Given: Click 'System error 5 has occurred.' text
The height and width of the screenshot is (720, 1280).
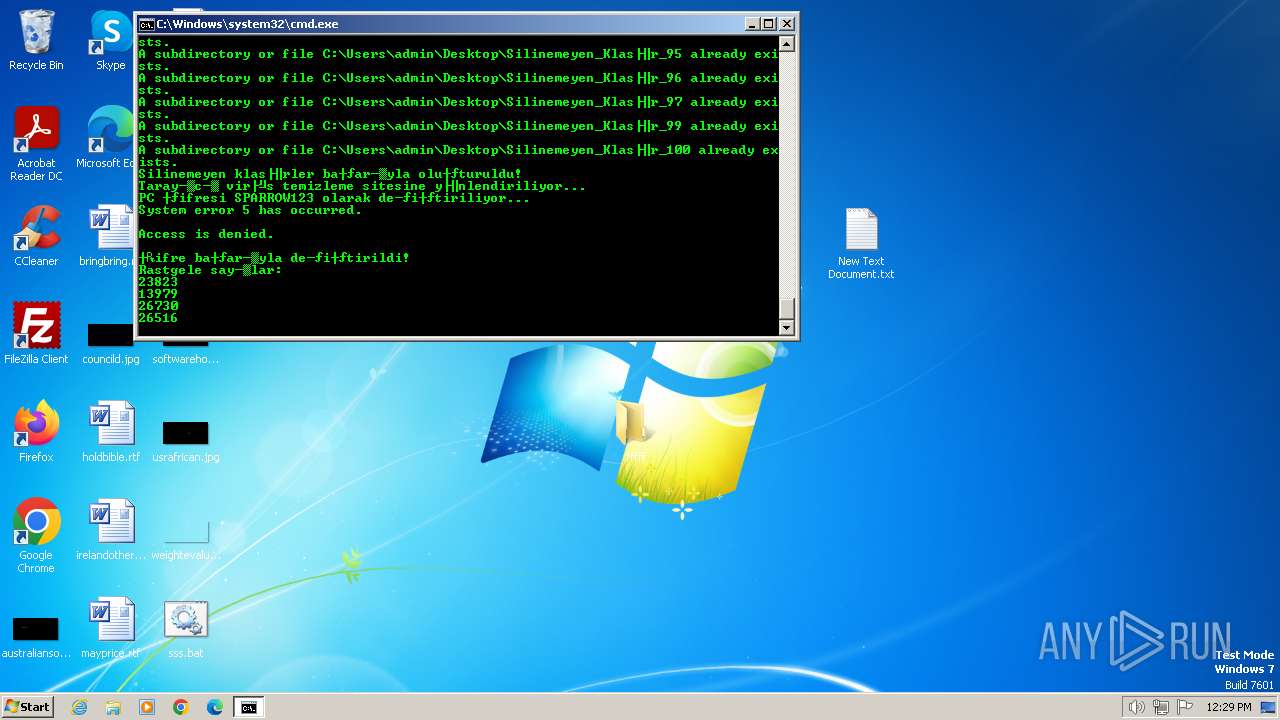Looking at the screenshot, I should (250, 210).
